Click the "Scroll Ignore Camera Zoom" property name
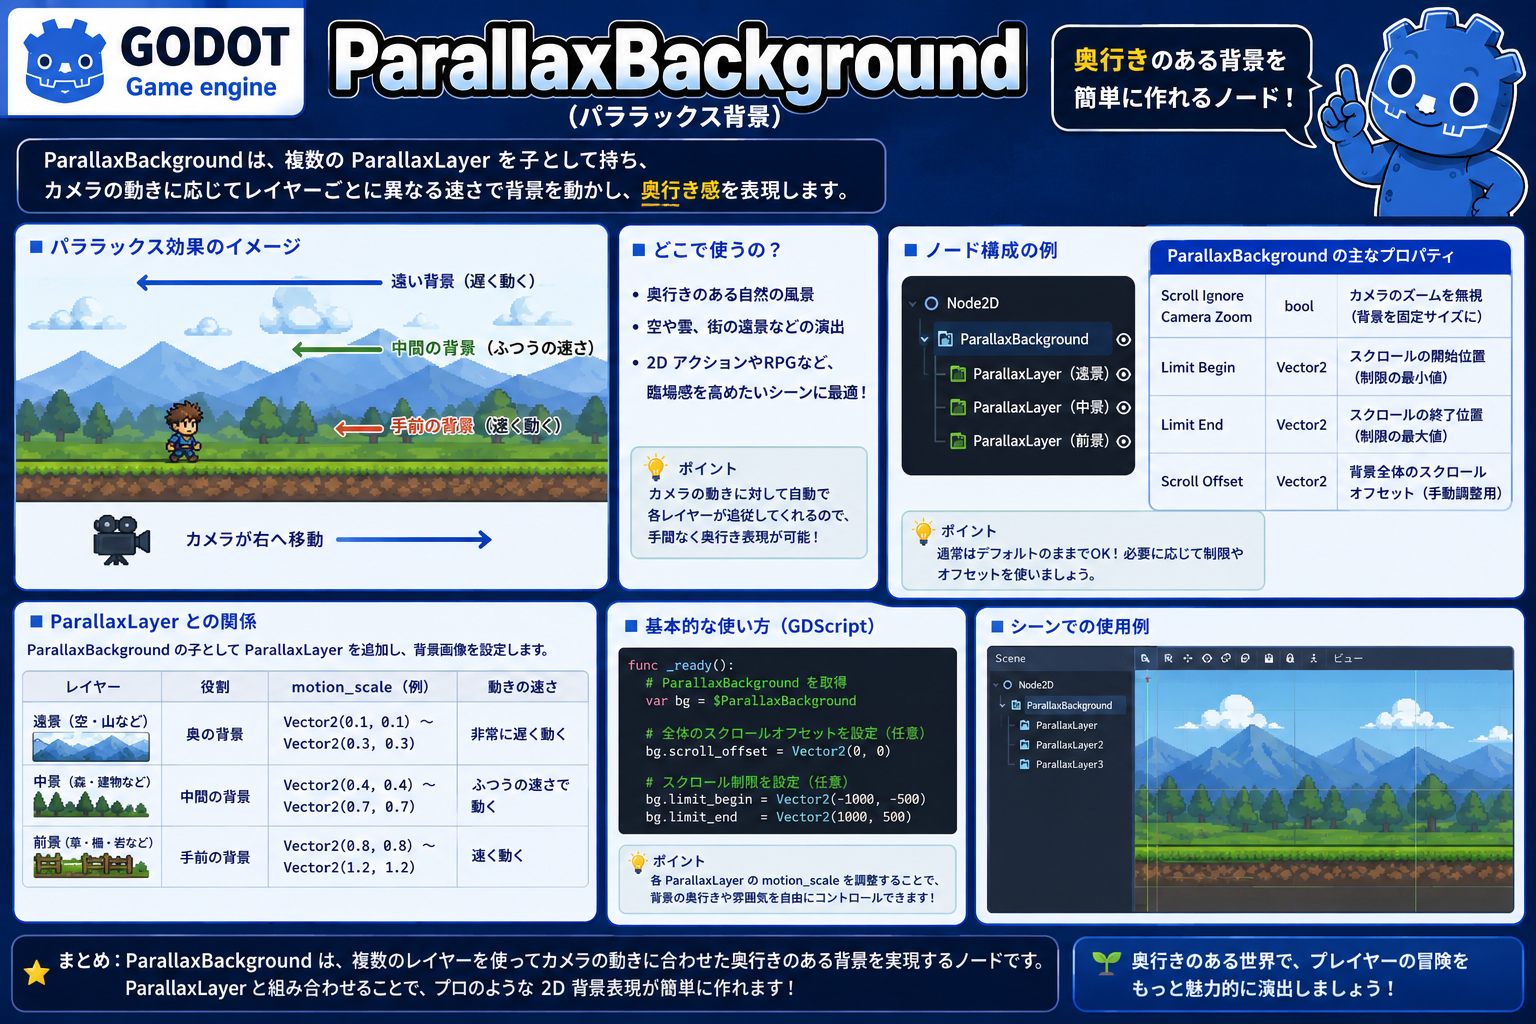 (x=1206, y=306)
